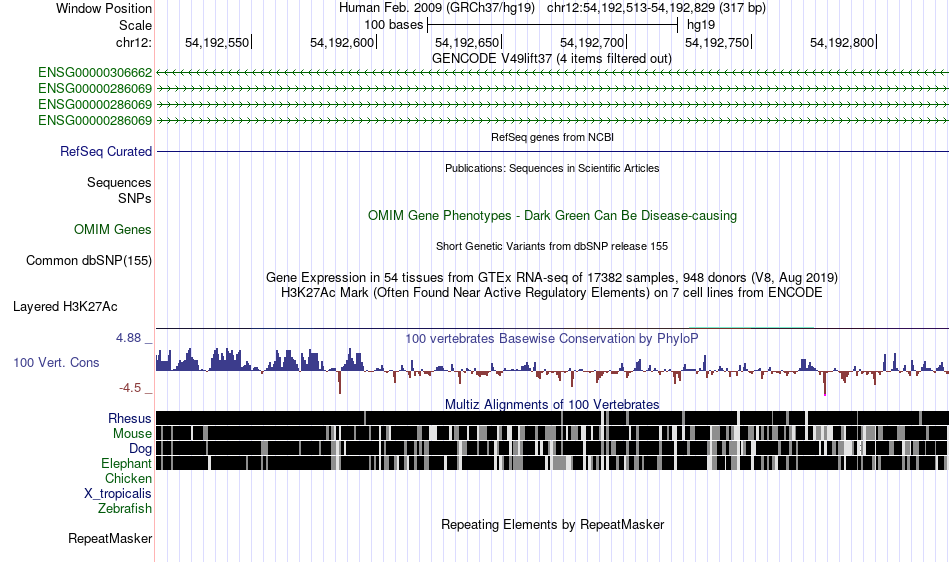Click Multiz Alignments of 100 Vertebrates title
Viewport: 950px width, 562px height.
click(552, 404)
